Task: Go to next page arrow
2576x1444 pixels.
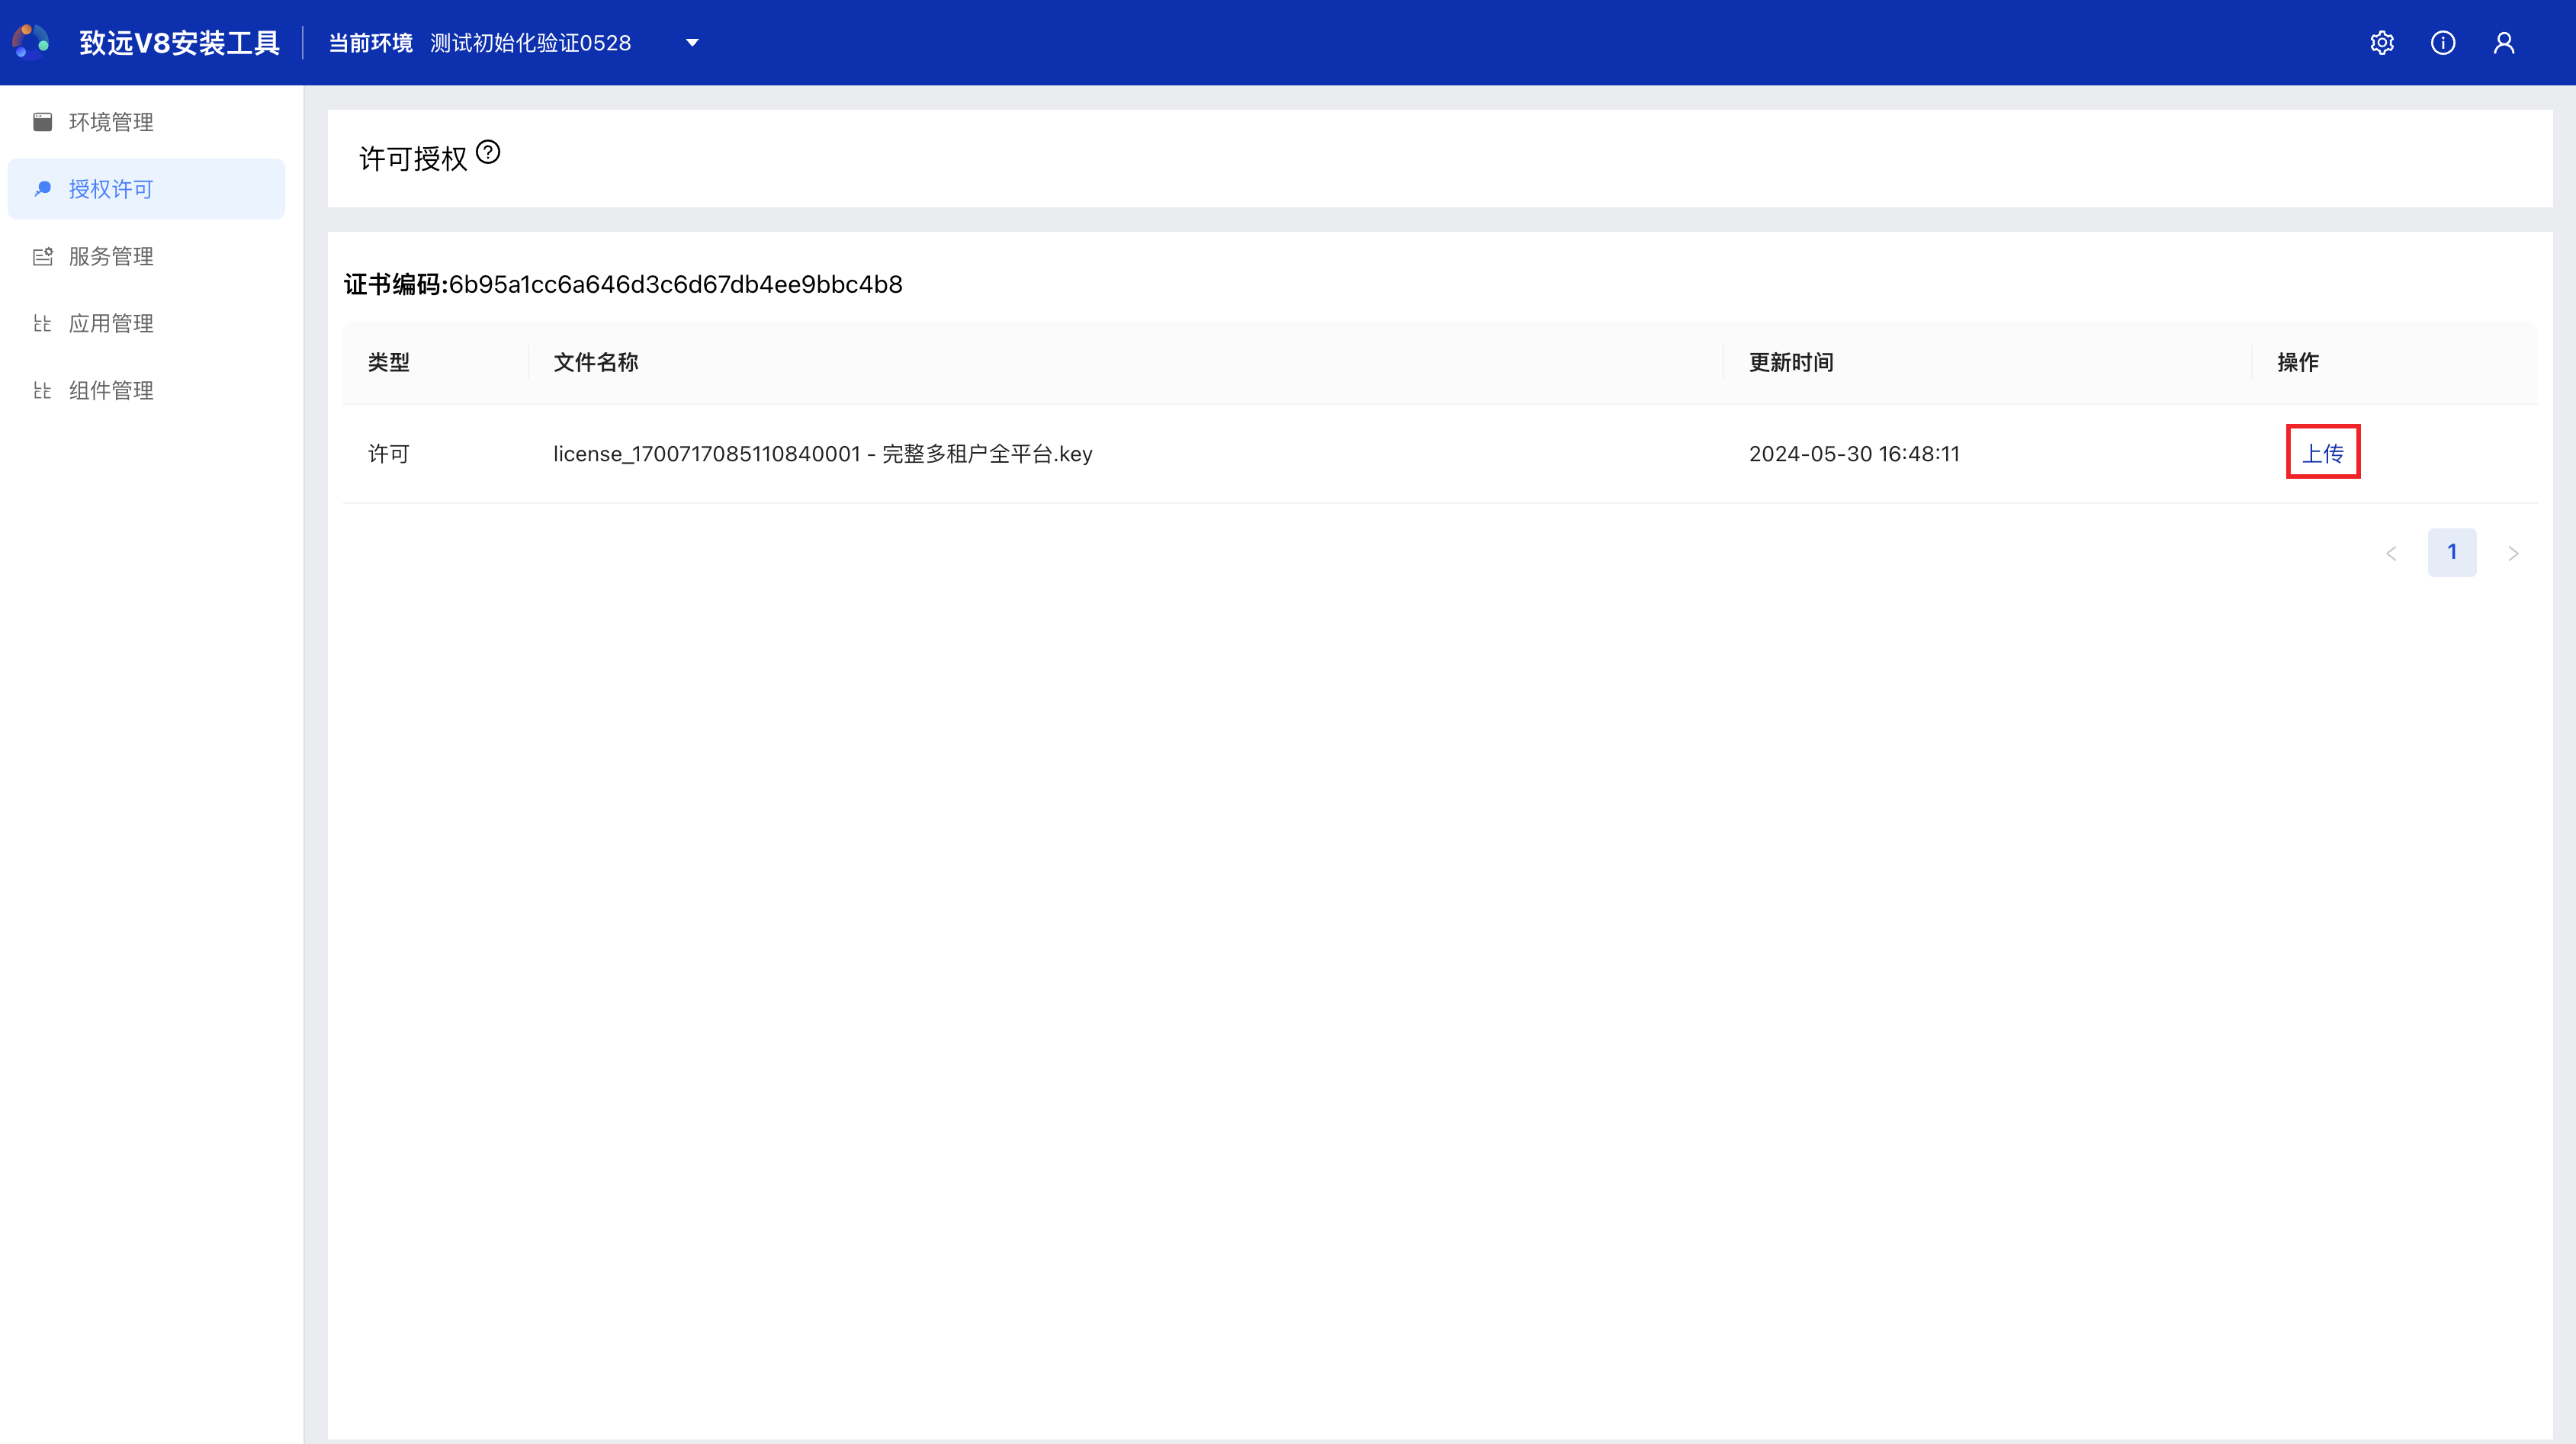Action: (2513, 553)
